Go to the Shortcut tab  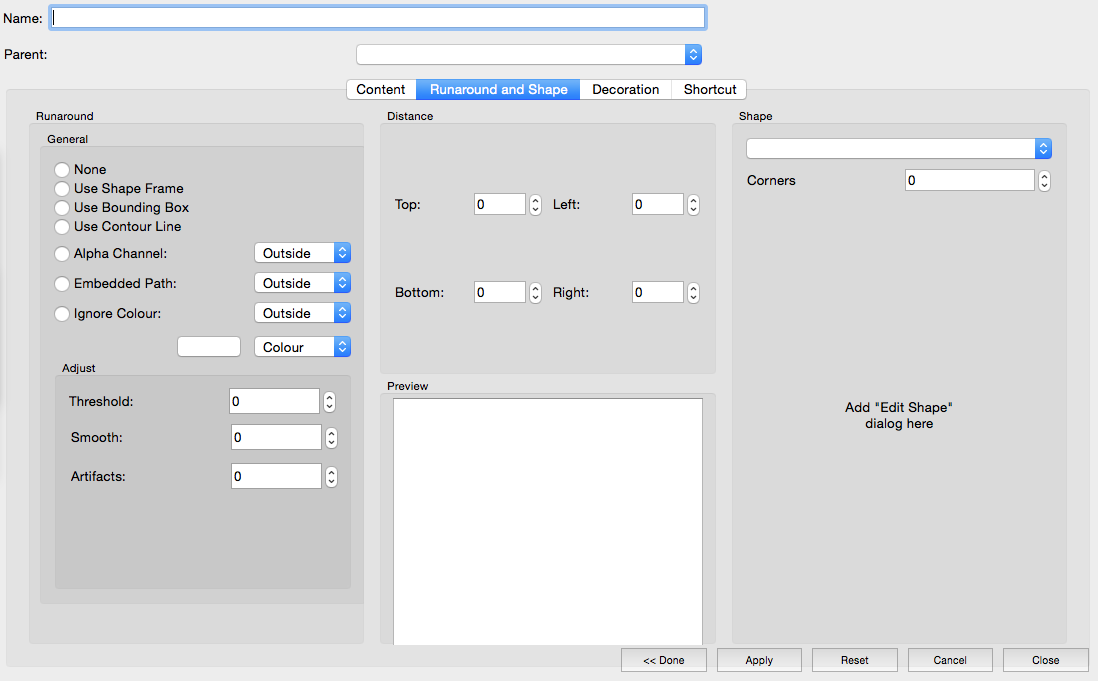pos(710,90)
